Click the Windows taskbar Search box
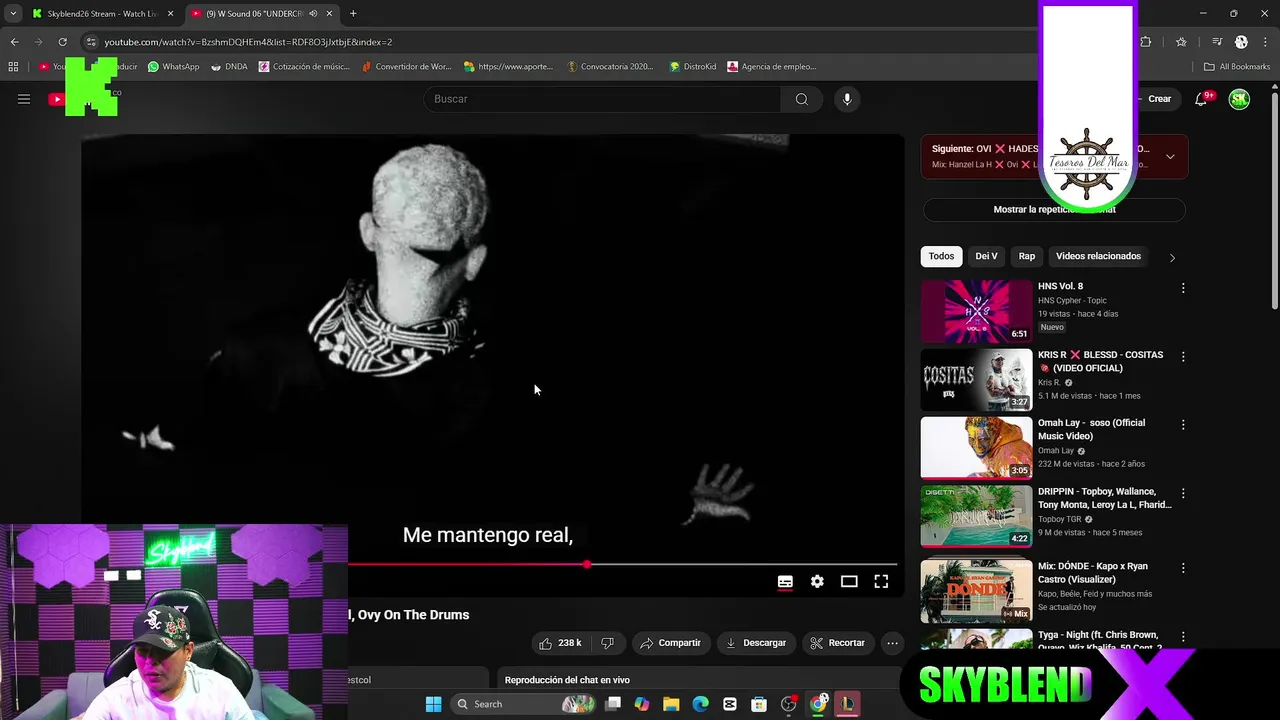This screenshot has width=1280, height=720. (523, 704)
